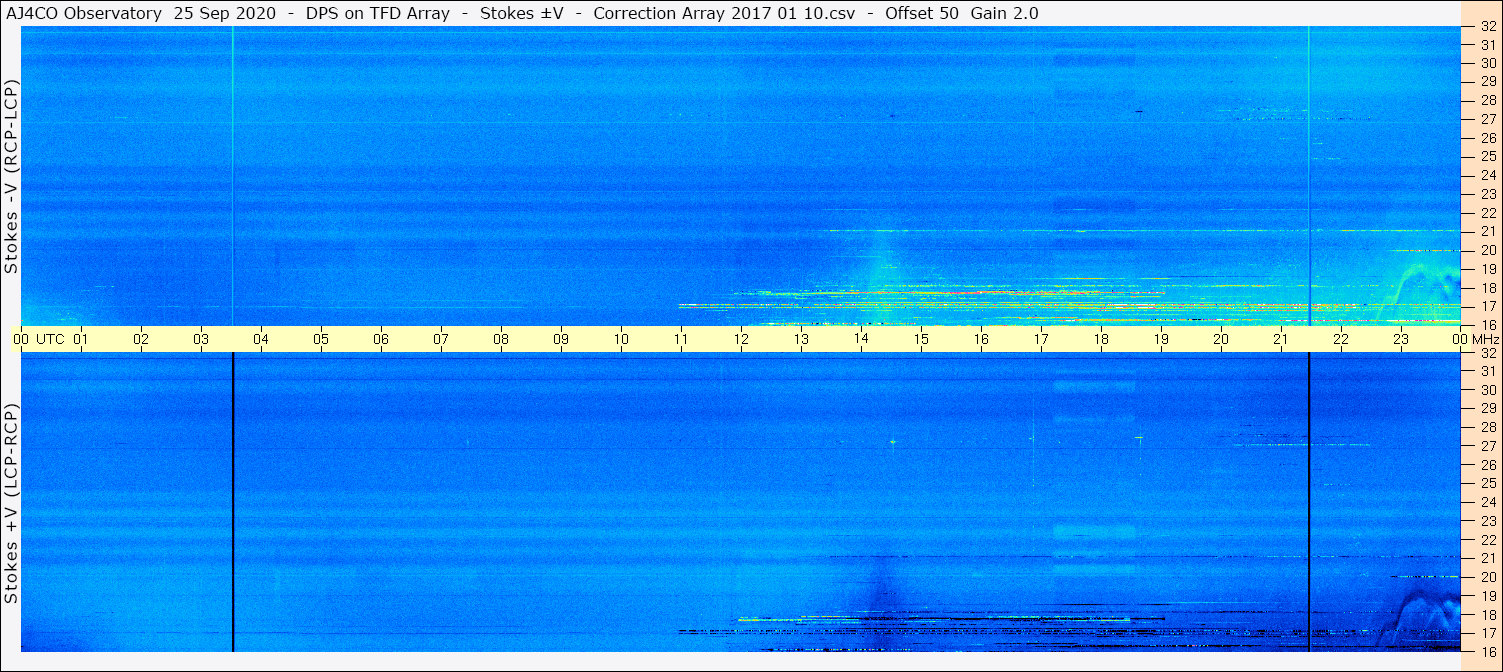Click 17 MHz tick of Stokes -V panel
The image size is (1503, 672).
point(1487,306)
